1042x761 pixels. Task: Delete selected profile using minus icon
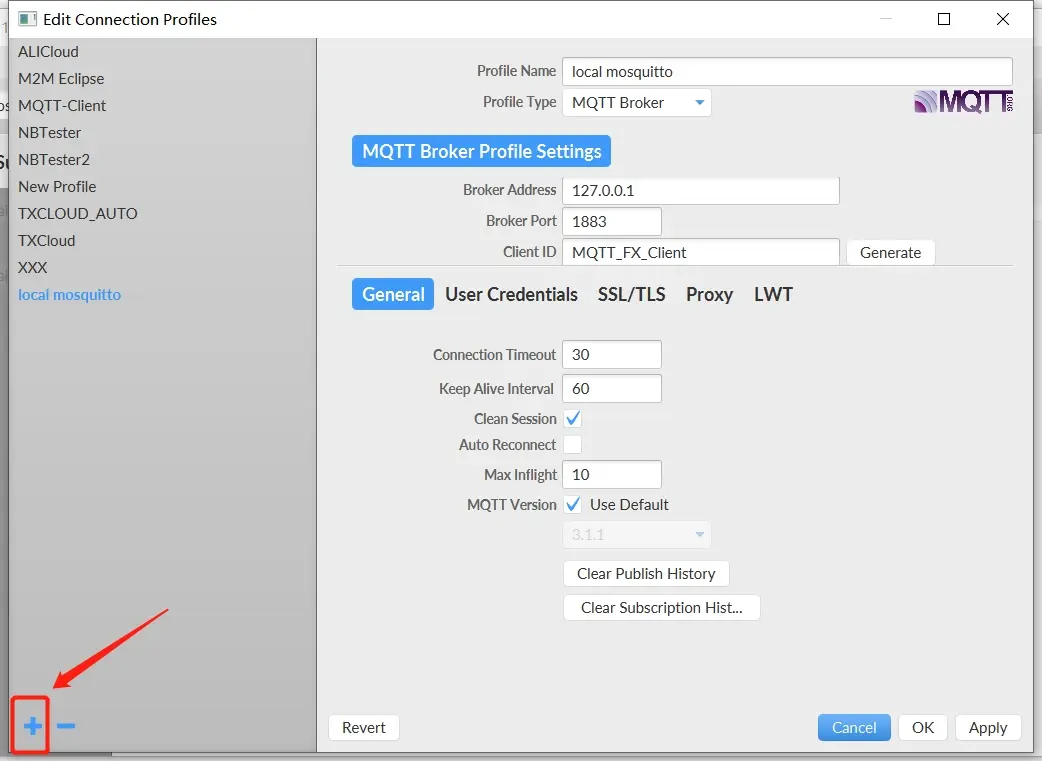click(x=65, y=726)
